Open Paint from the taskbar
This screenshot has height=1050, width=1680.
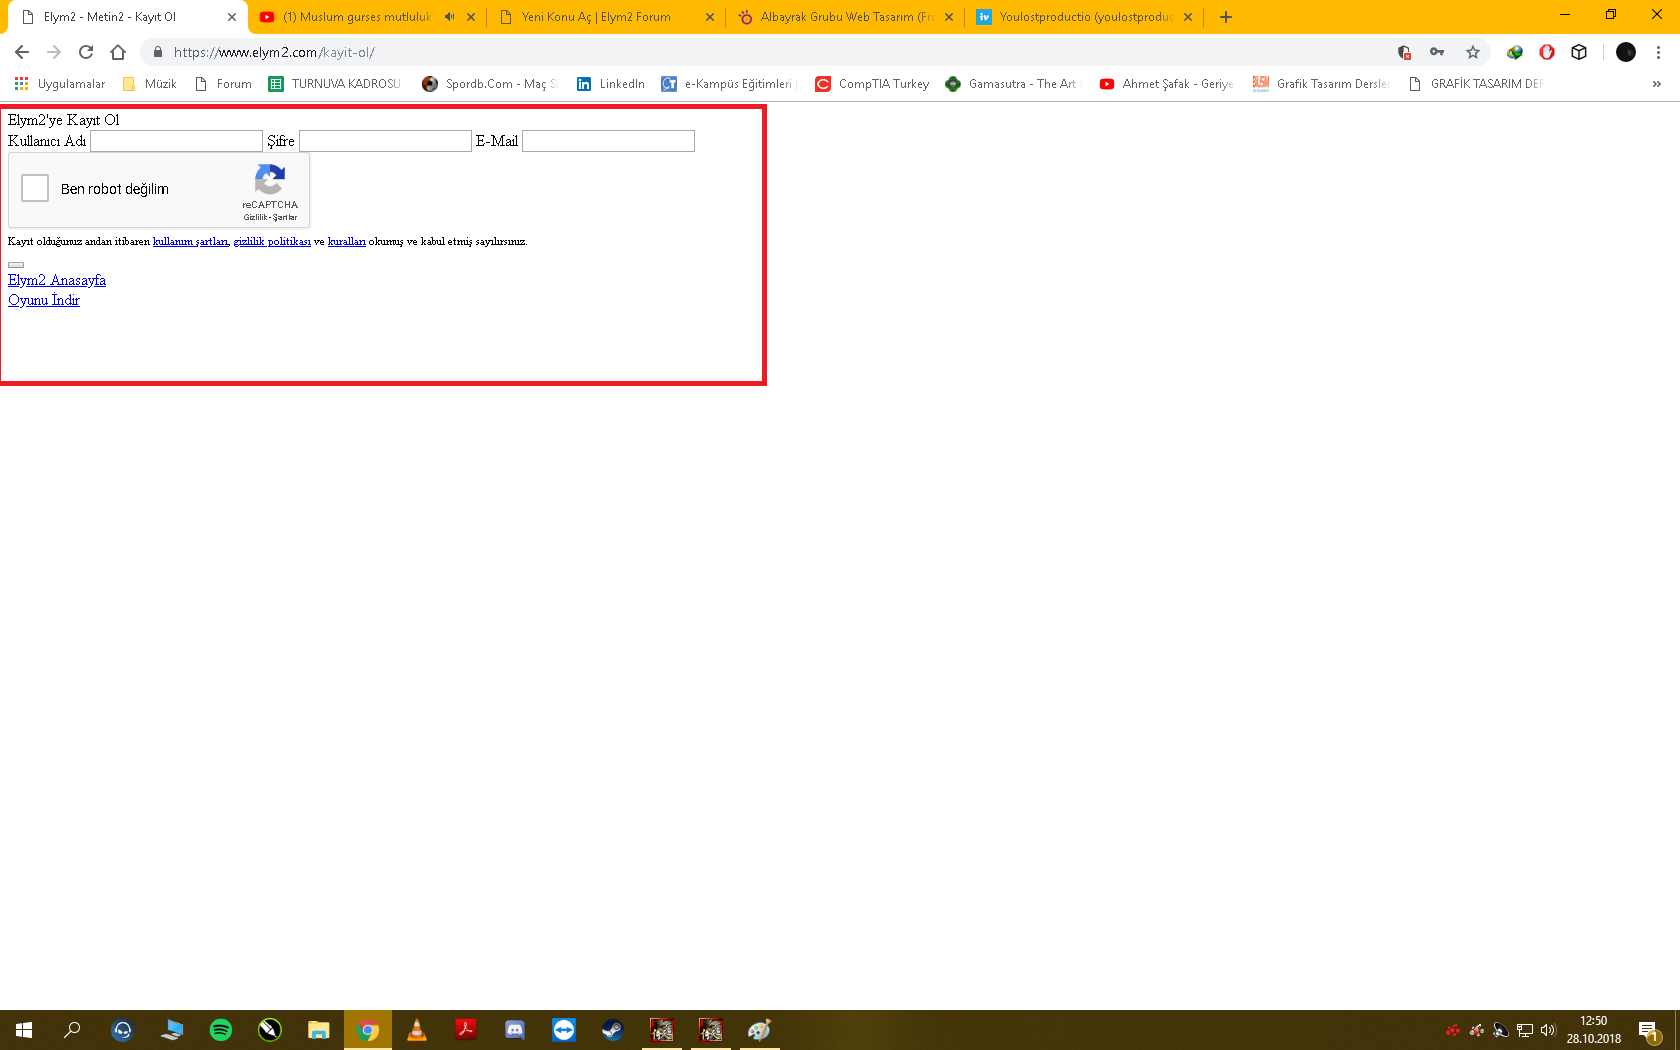tap(760, 1030)
